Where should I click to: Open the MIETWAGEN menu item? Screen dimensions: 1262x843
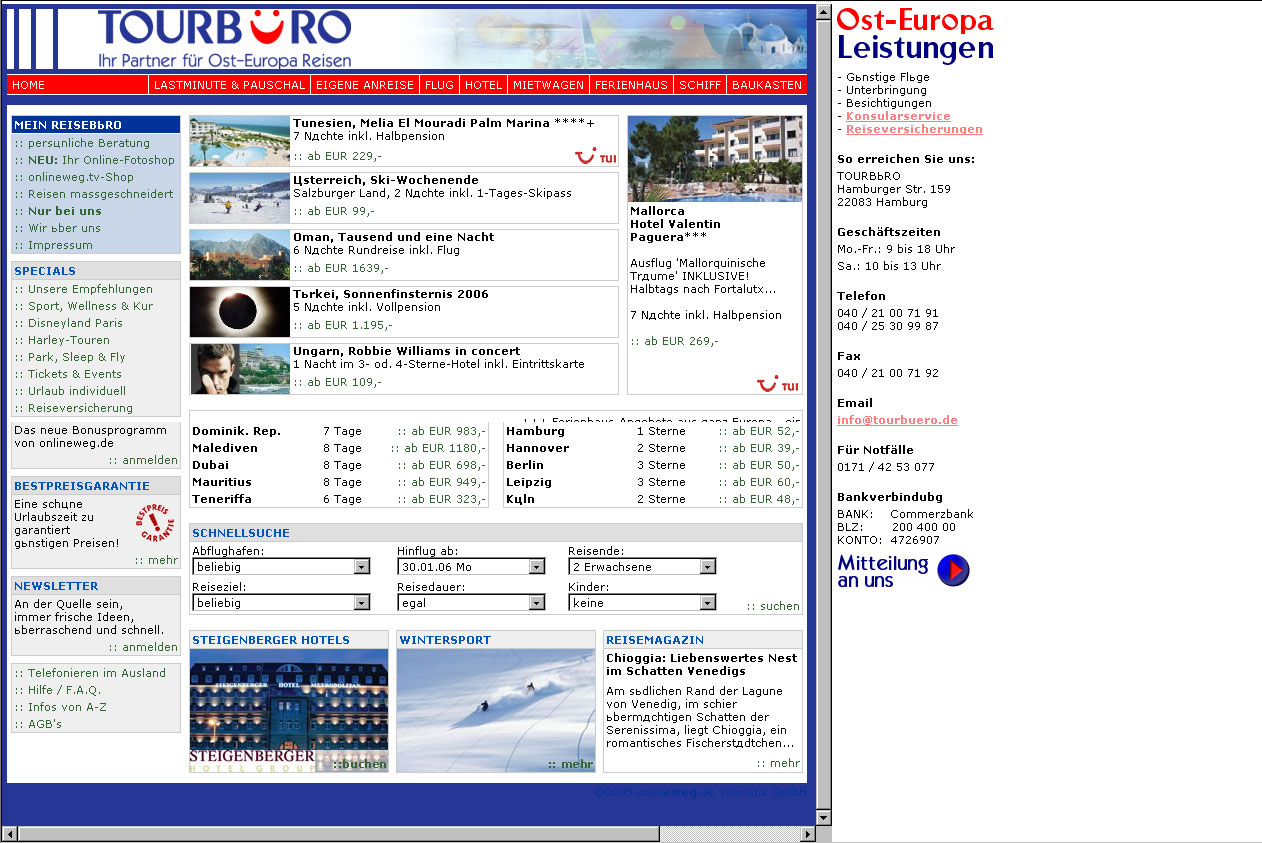click(x=549, y=85)
